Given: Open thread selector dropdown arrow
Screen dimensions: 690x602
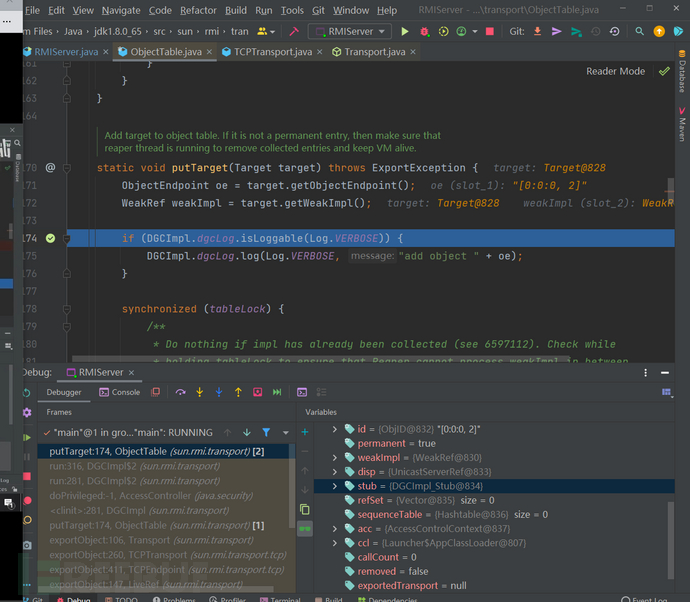Looking at the screenshot, I should coord(286,433).
